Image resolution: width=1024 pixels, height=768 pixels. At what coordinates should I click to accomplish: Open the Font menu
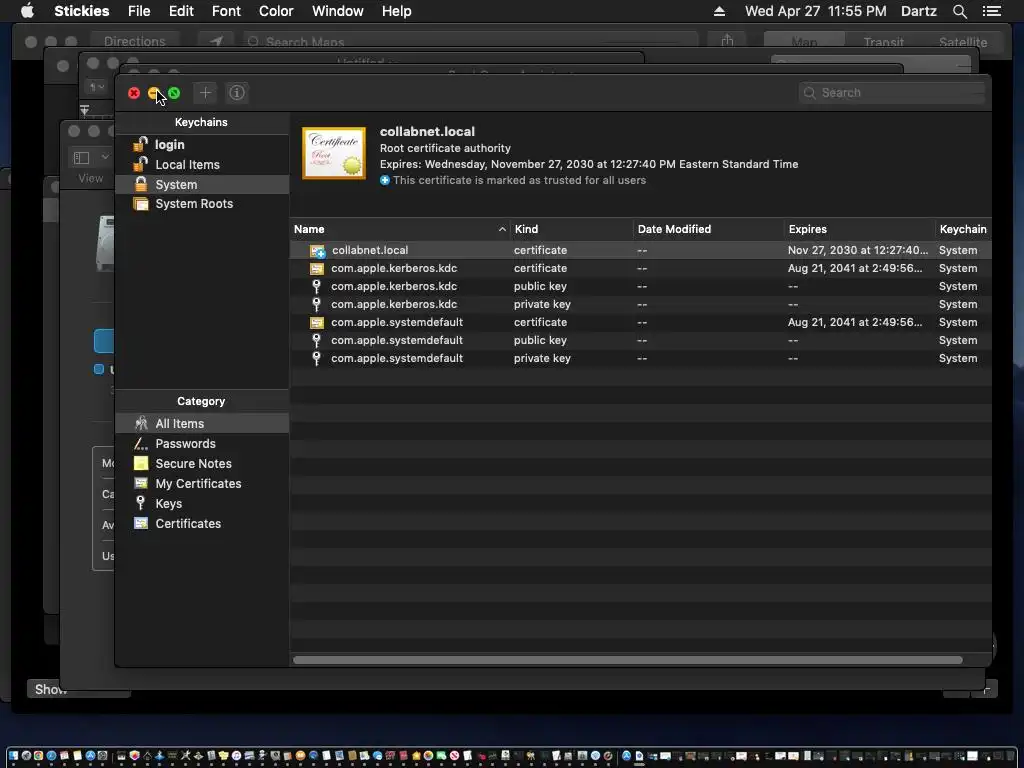click(227, 11)
